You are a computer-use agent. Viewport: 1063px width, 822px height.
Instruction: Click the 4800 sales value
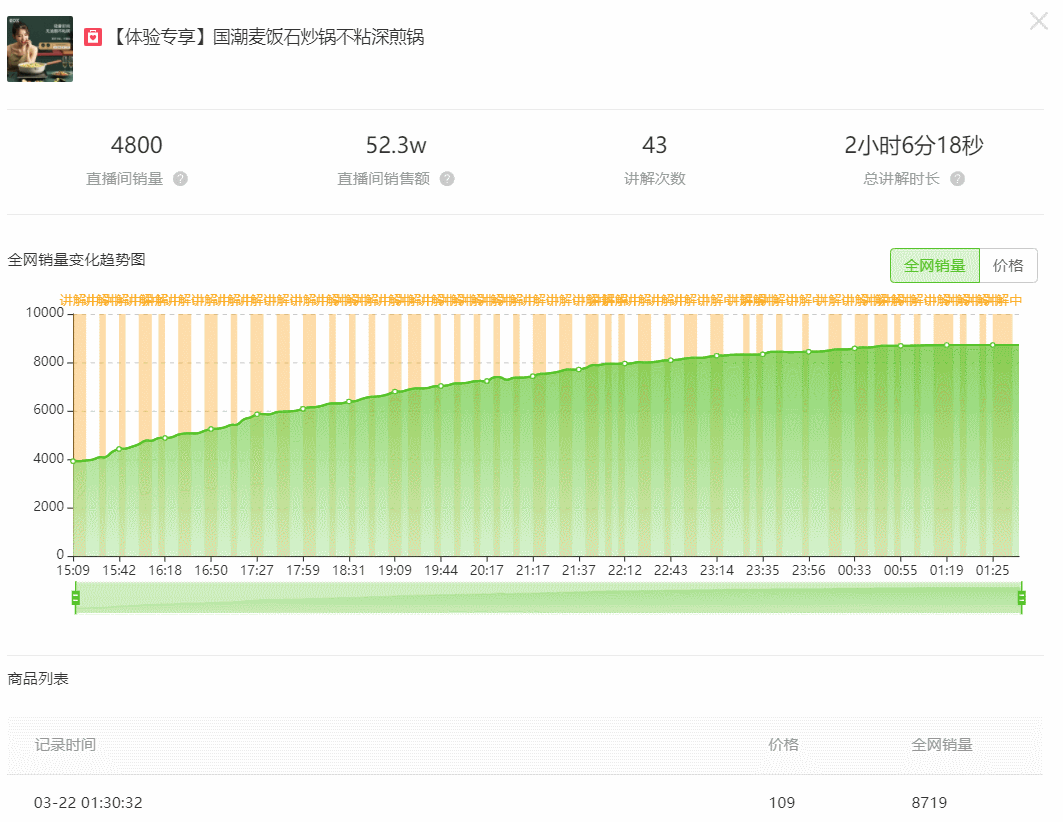[136, 145]
